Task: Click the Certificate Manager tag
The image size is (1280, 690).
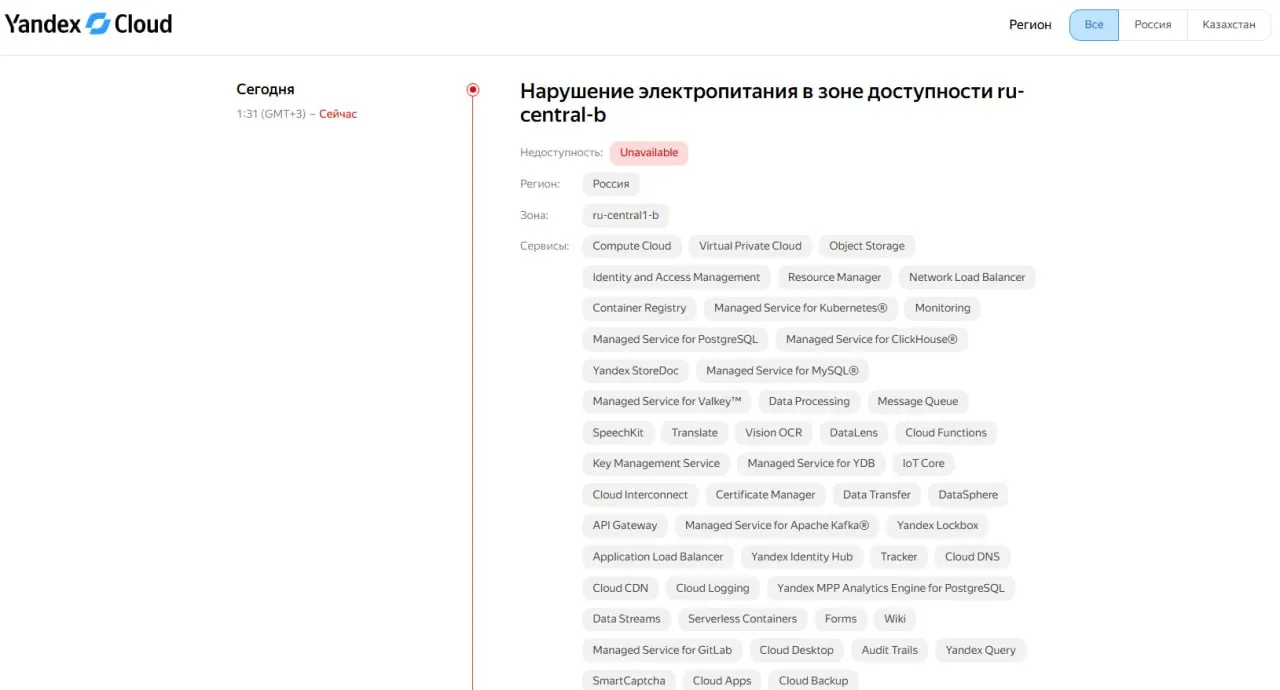Action: point(766,494)
